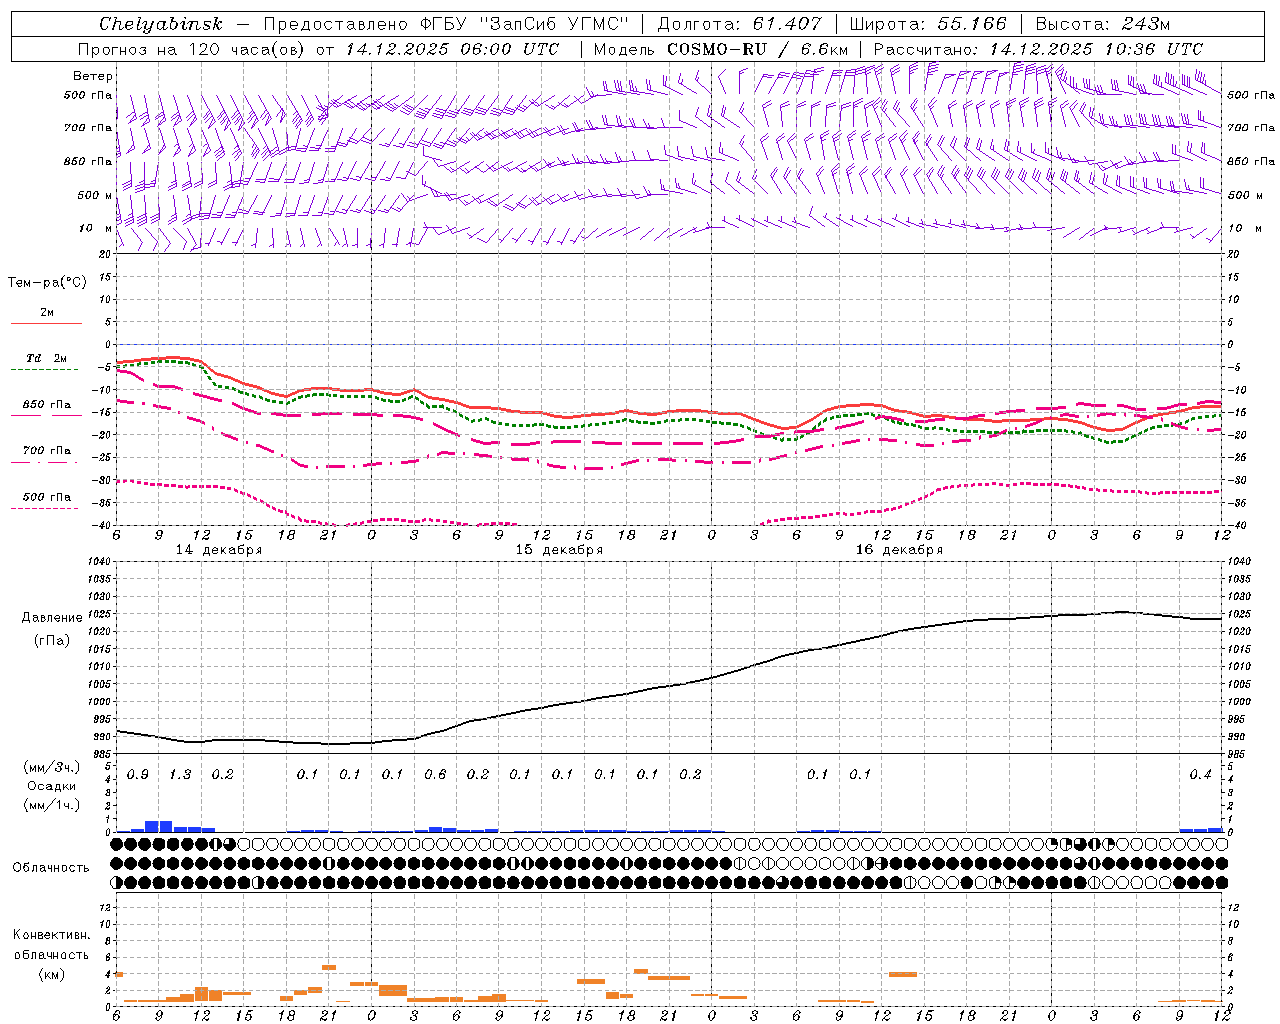
Task: Click the 'Облачность' cloud cover label
Action: (x=51, y=868)
